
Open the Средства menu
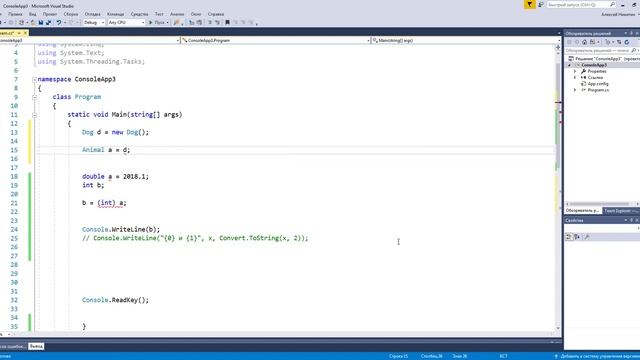139,14
